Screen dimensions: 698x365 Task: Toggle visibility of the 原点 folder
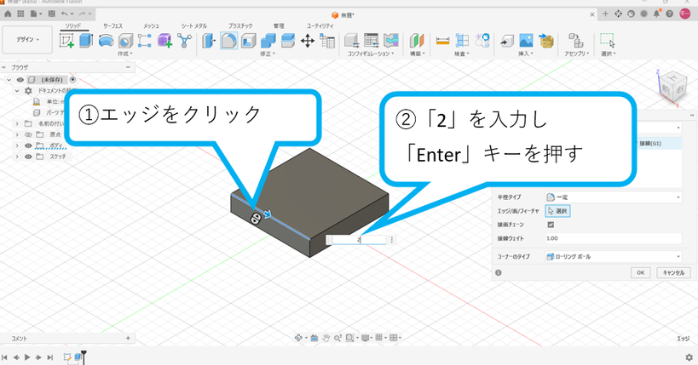[x=28, y=134]
